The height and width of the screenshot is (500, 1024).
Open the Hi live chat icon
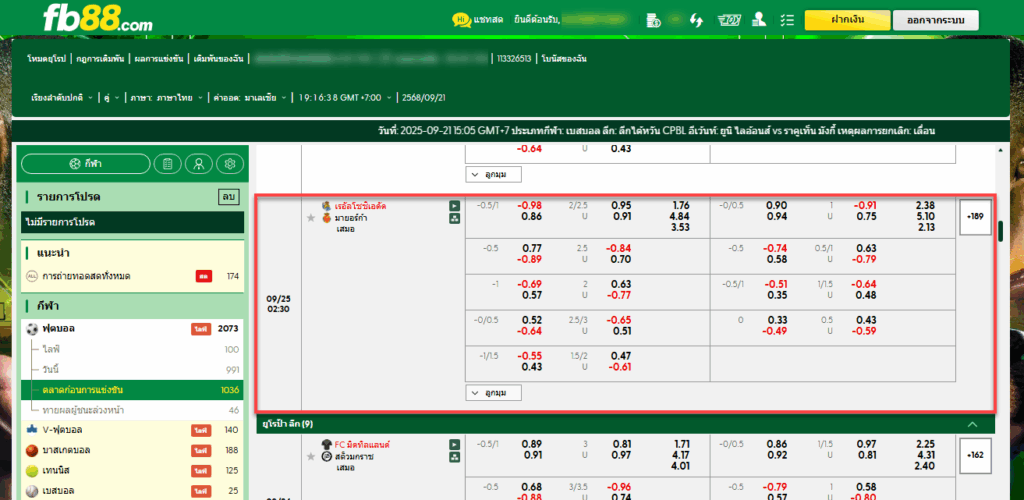pyautogui.click(x=461, y=20)
